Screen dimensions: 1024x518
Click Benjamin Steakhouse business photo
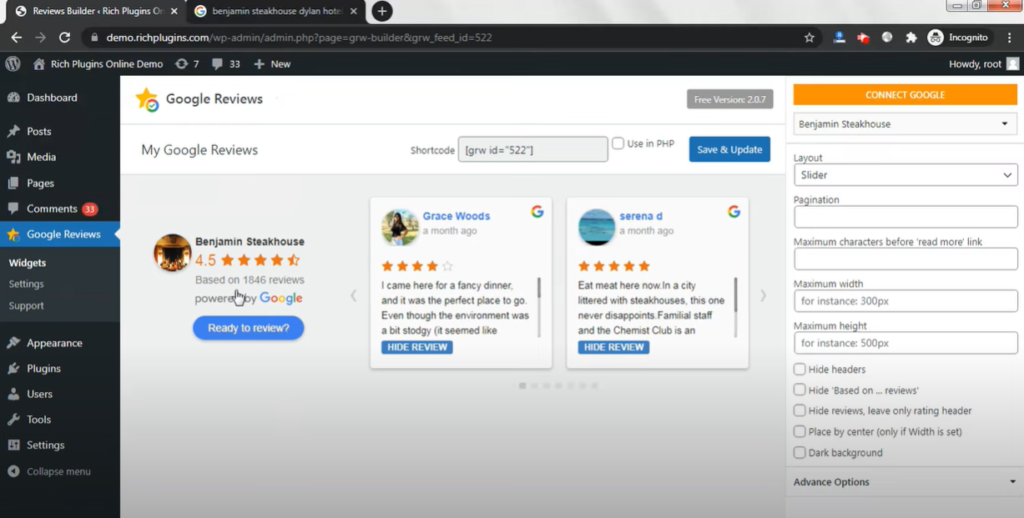click(x=172, y=252)
